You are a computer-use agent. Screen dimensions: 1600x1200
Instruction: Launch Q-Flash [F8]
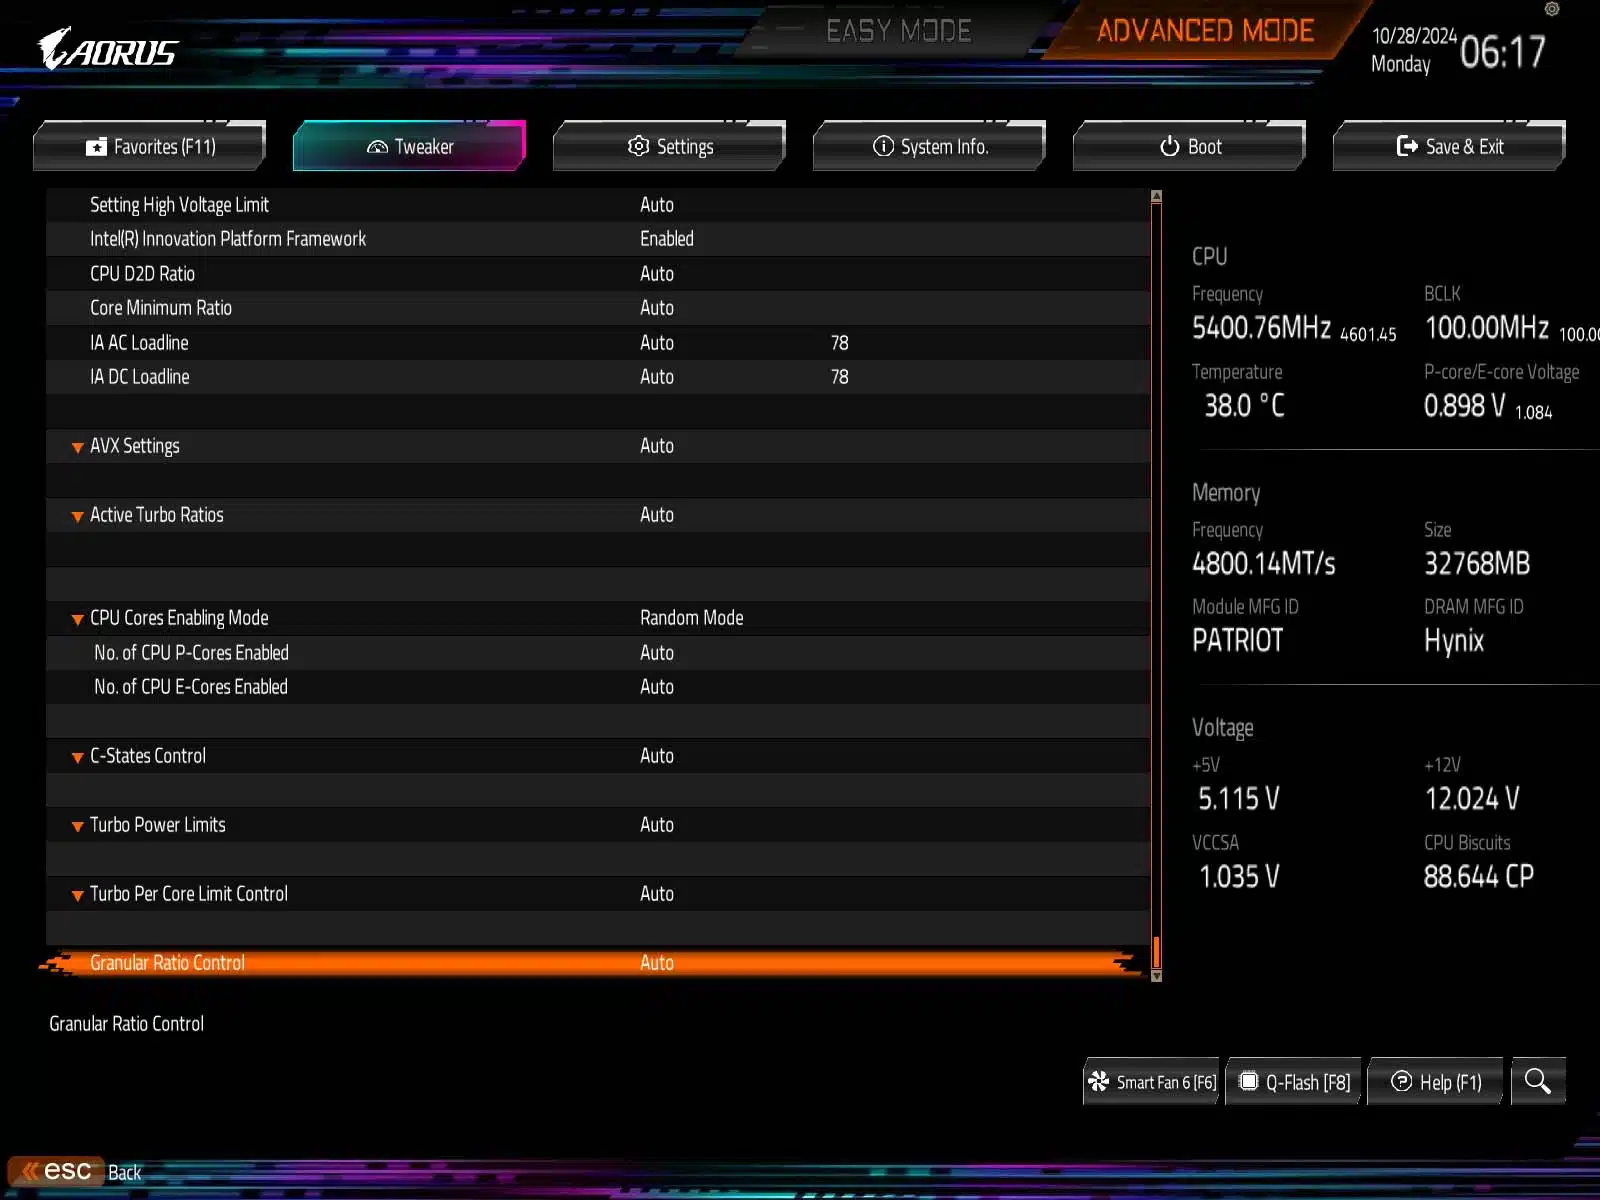coord(1294,1081)
